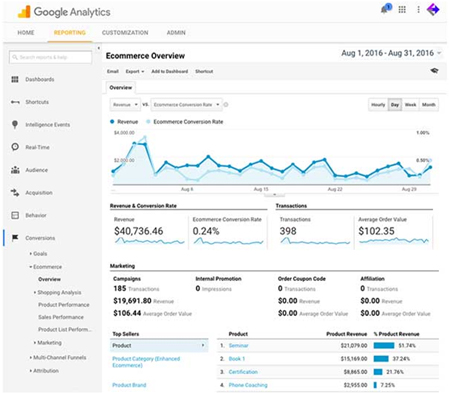Click the Behavior panel icon
The image size is (450, 394).
[15, 215]
